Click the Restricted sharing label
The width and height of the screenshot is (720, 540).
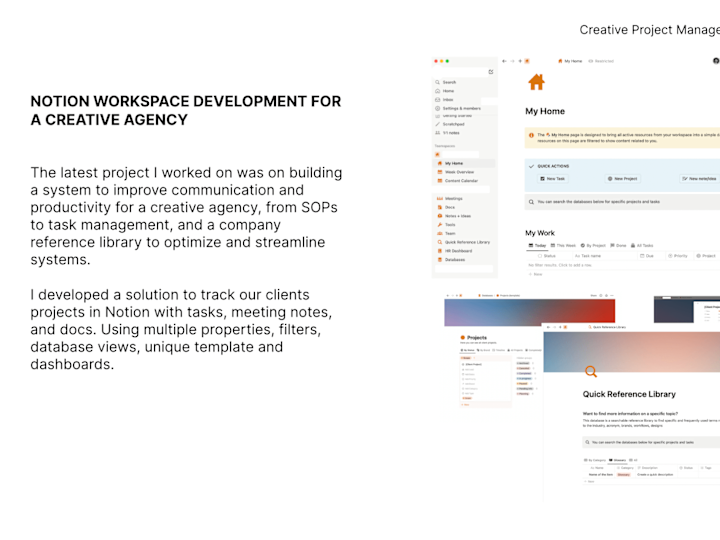pyautogui.click(x=601, y=61)
